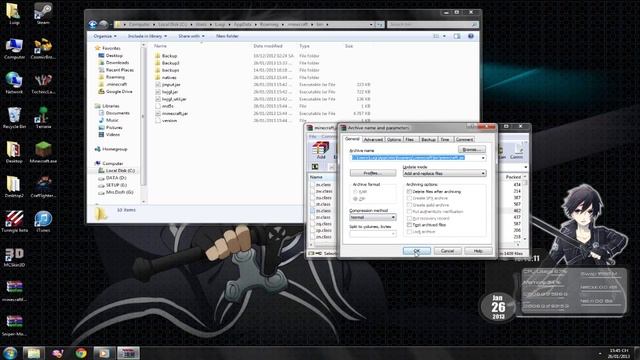The height and width of the screenshot is (360, 640).
Task: Toggle Put authenticity verification checkbox
Action: click(409, 211)
